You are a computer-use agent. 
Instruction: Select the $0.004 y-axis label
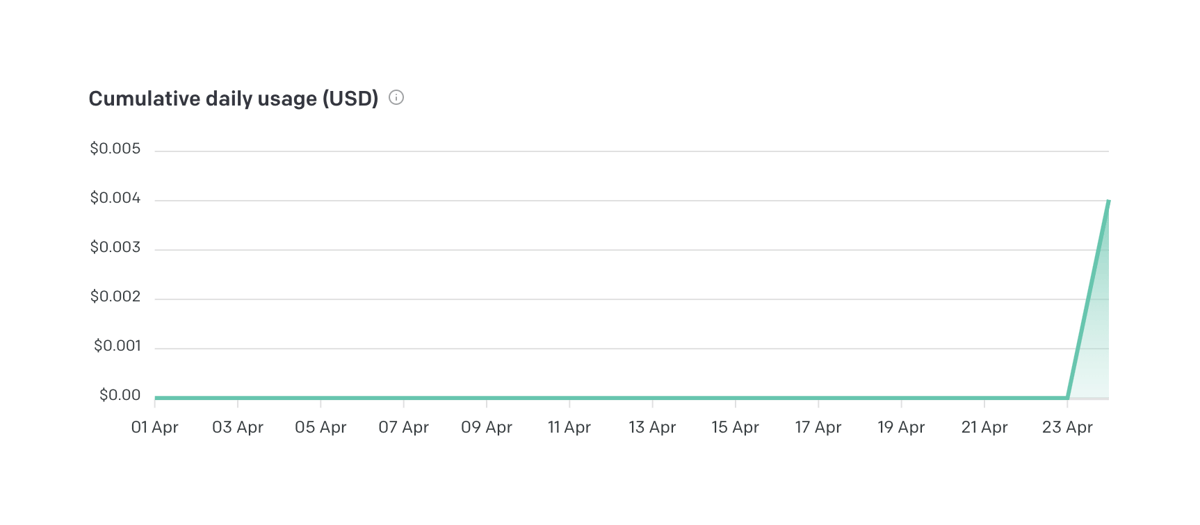pos(115,199)
